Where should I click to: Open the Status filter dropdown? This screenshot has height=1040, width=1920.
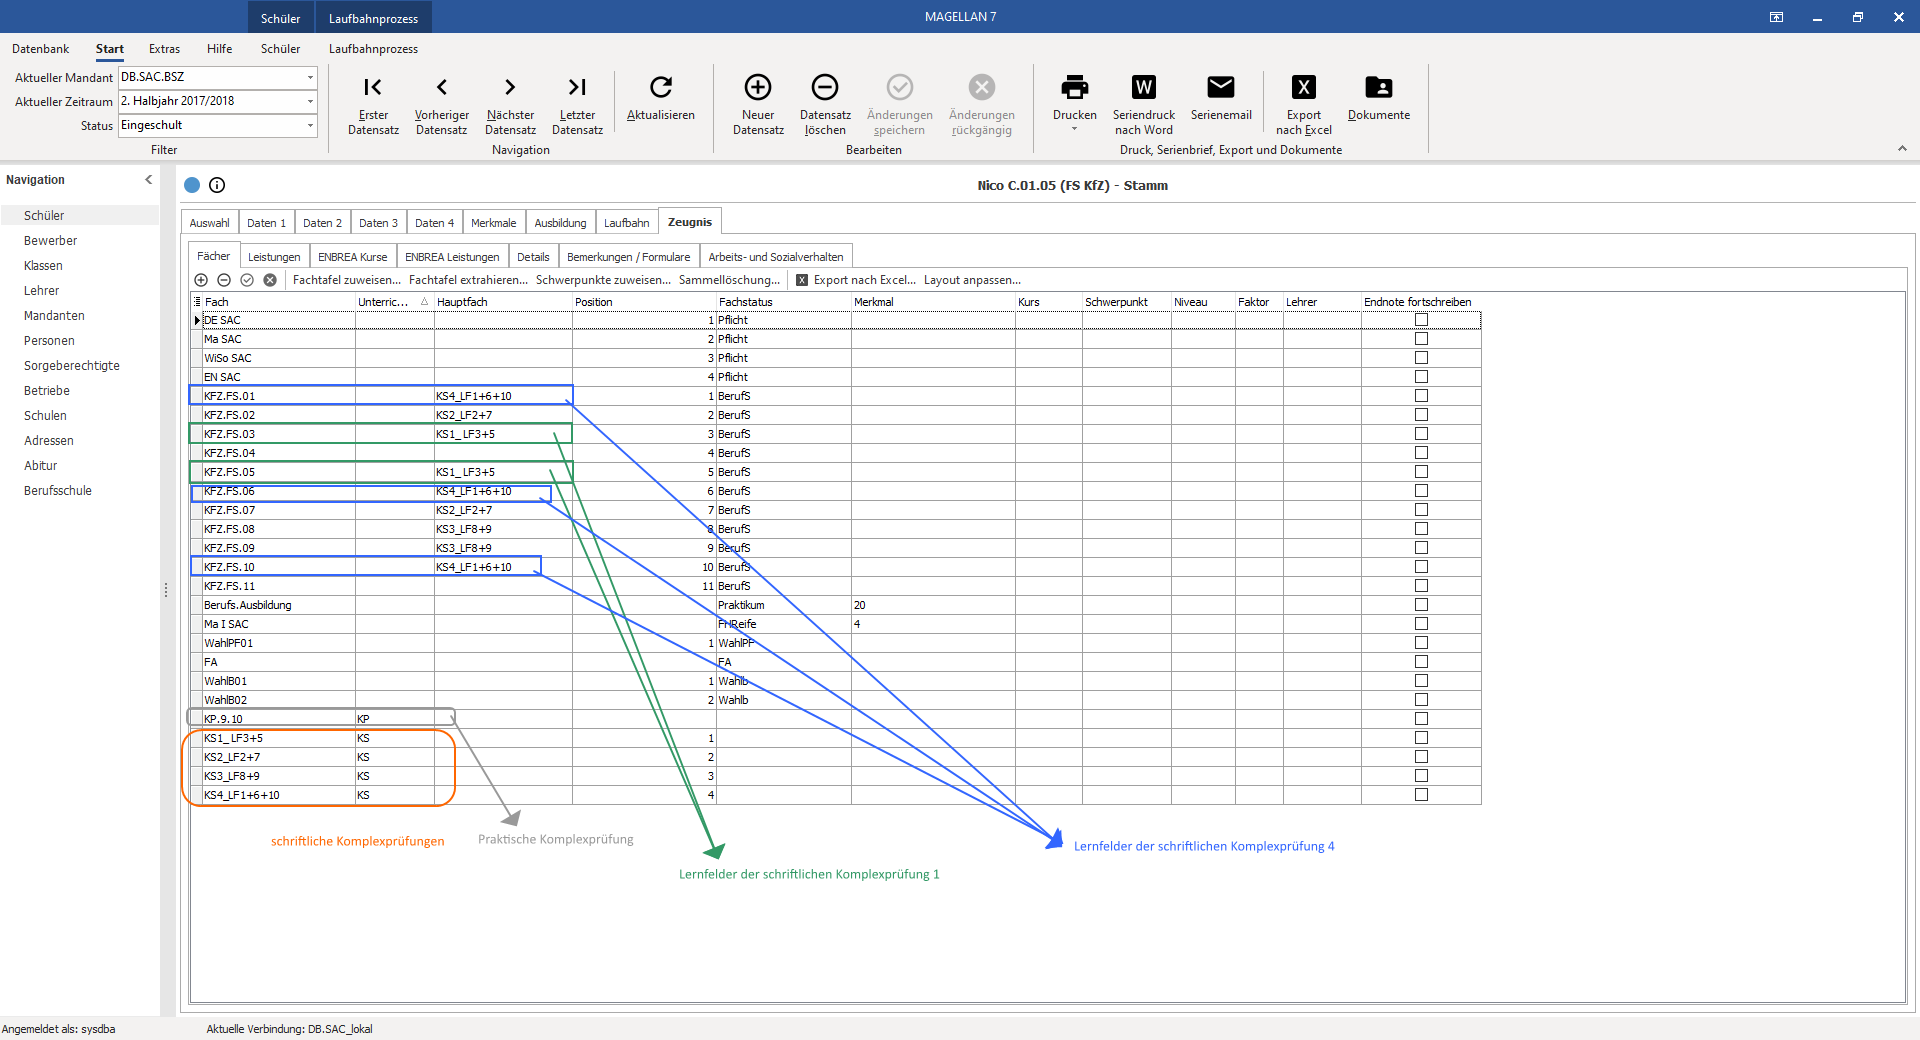click(310, 125)
